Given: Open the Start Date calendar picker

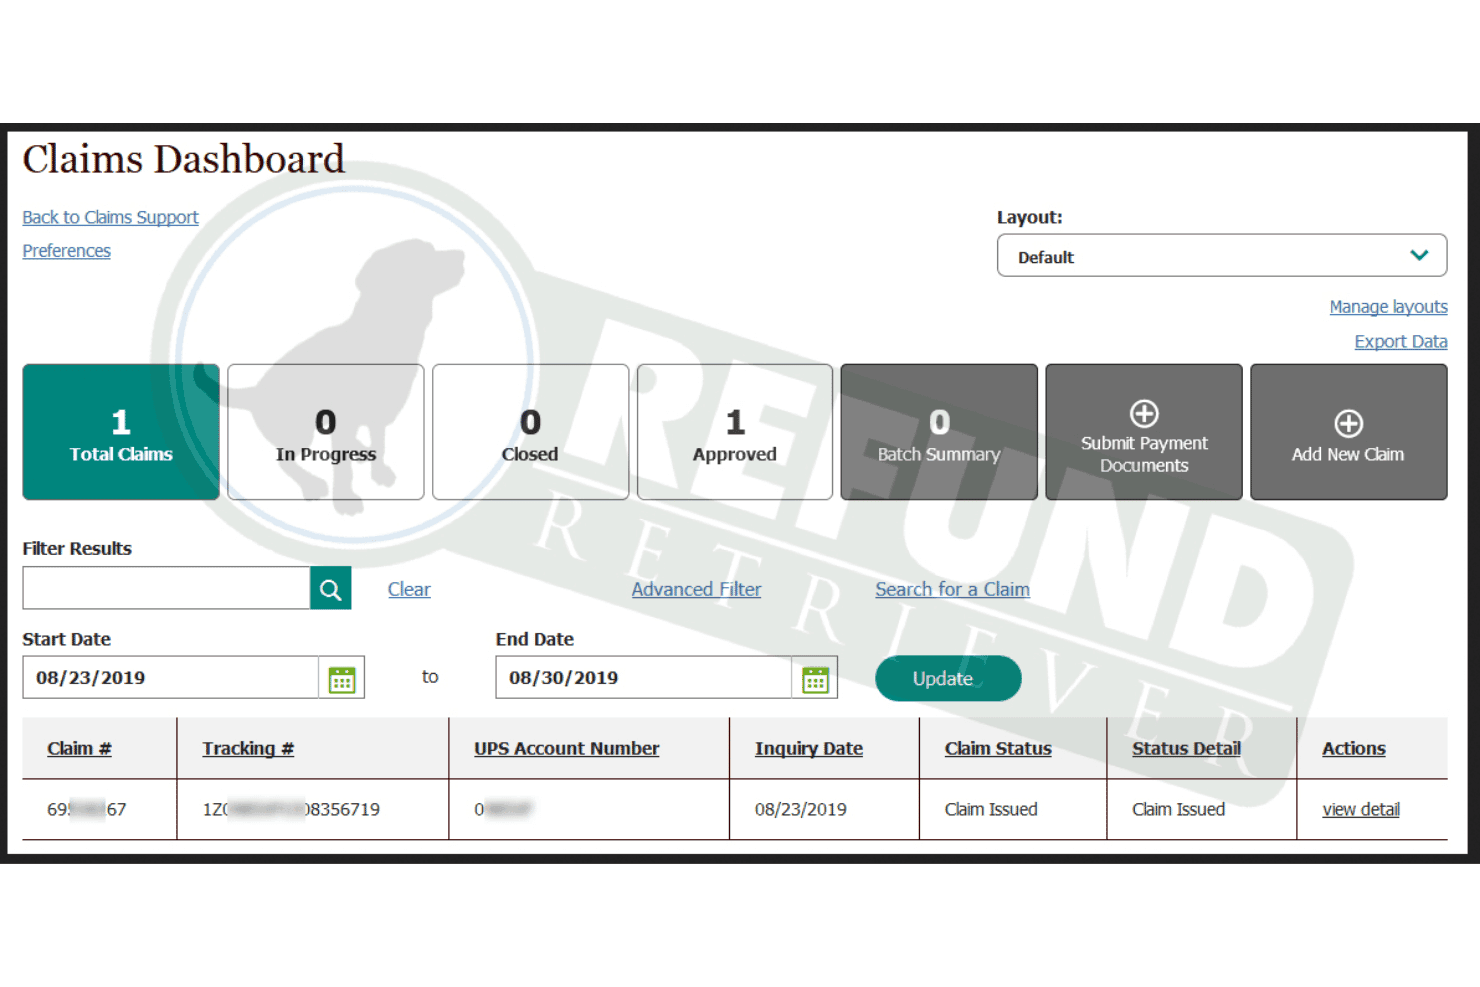Looking at the screenshot, I should [x=342, y=679].
